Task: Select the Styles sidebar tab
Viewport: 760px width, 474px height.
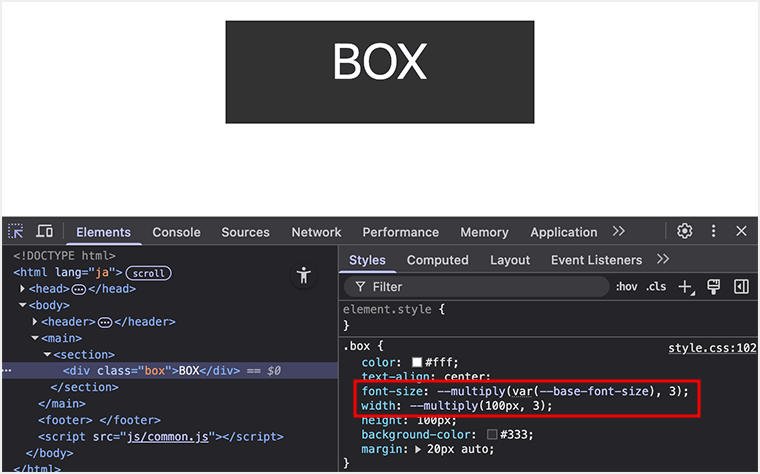Action: 367,260
